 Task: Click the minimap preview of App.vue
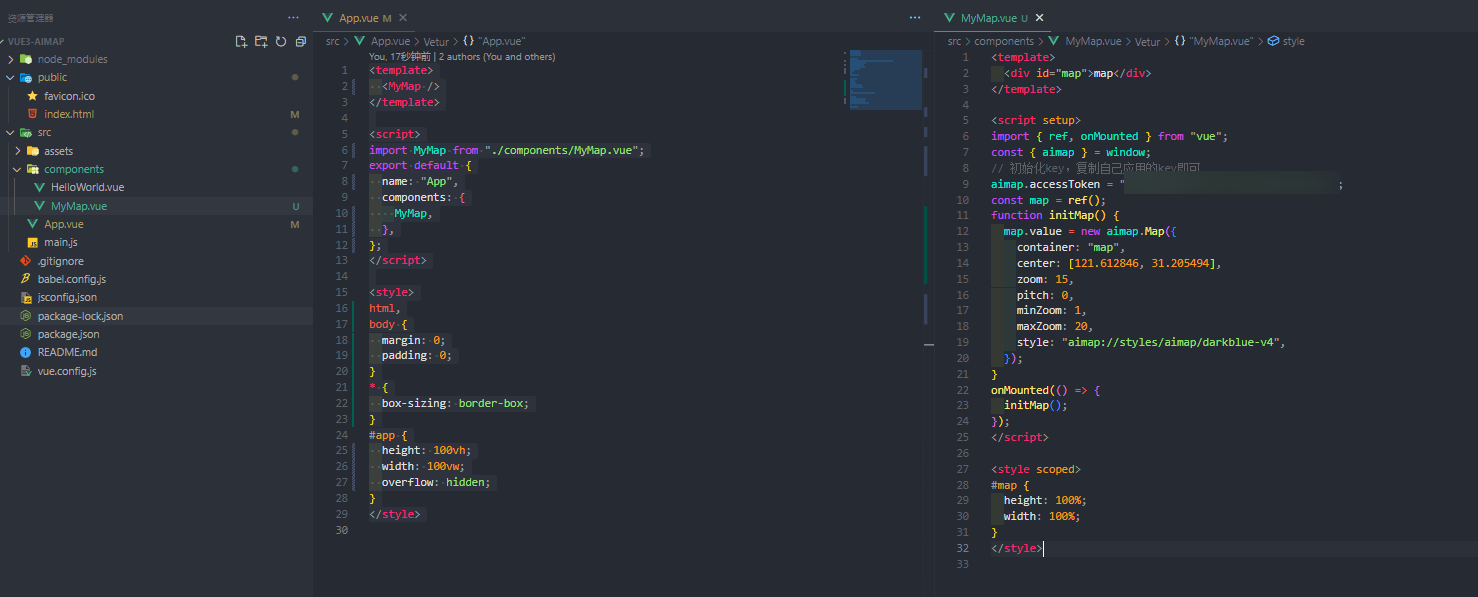click(885, 80)
